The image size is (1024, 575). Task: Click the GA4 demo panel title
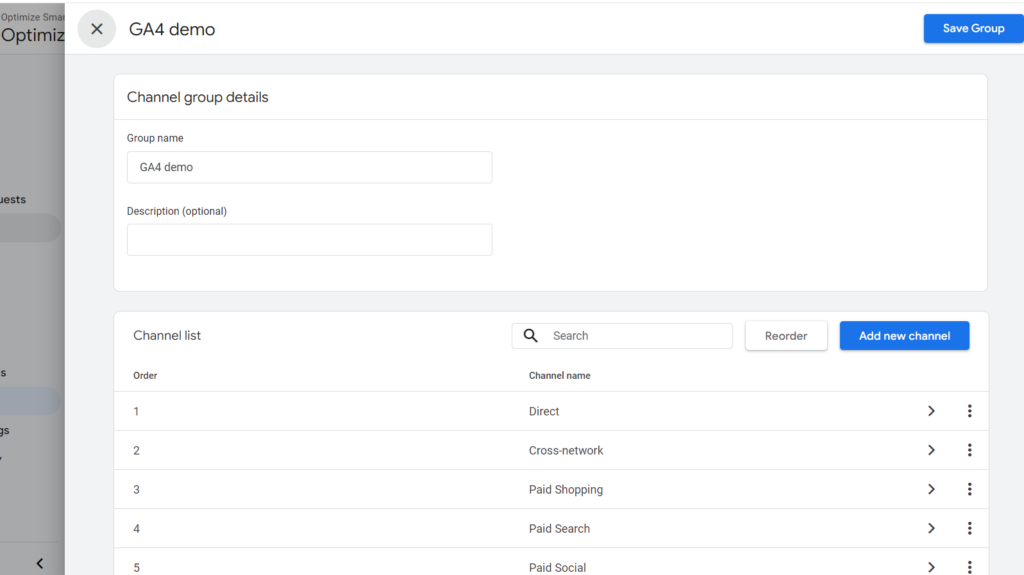click(172, 29)
